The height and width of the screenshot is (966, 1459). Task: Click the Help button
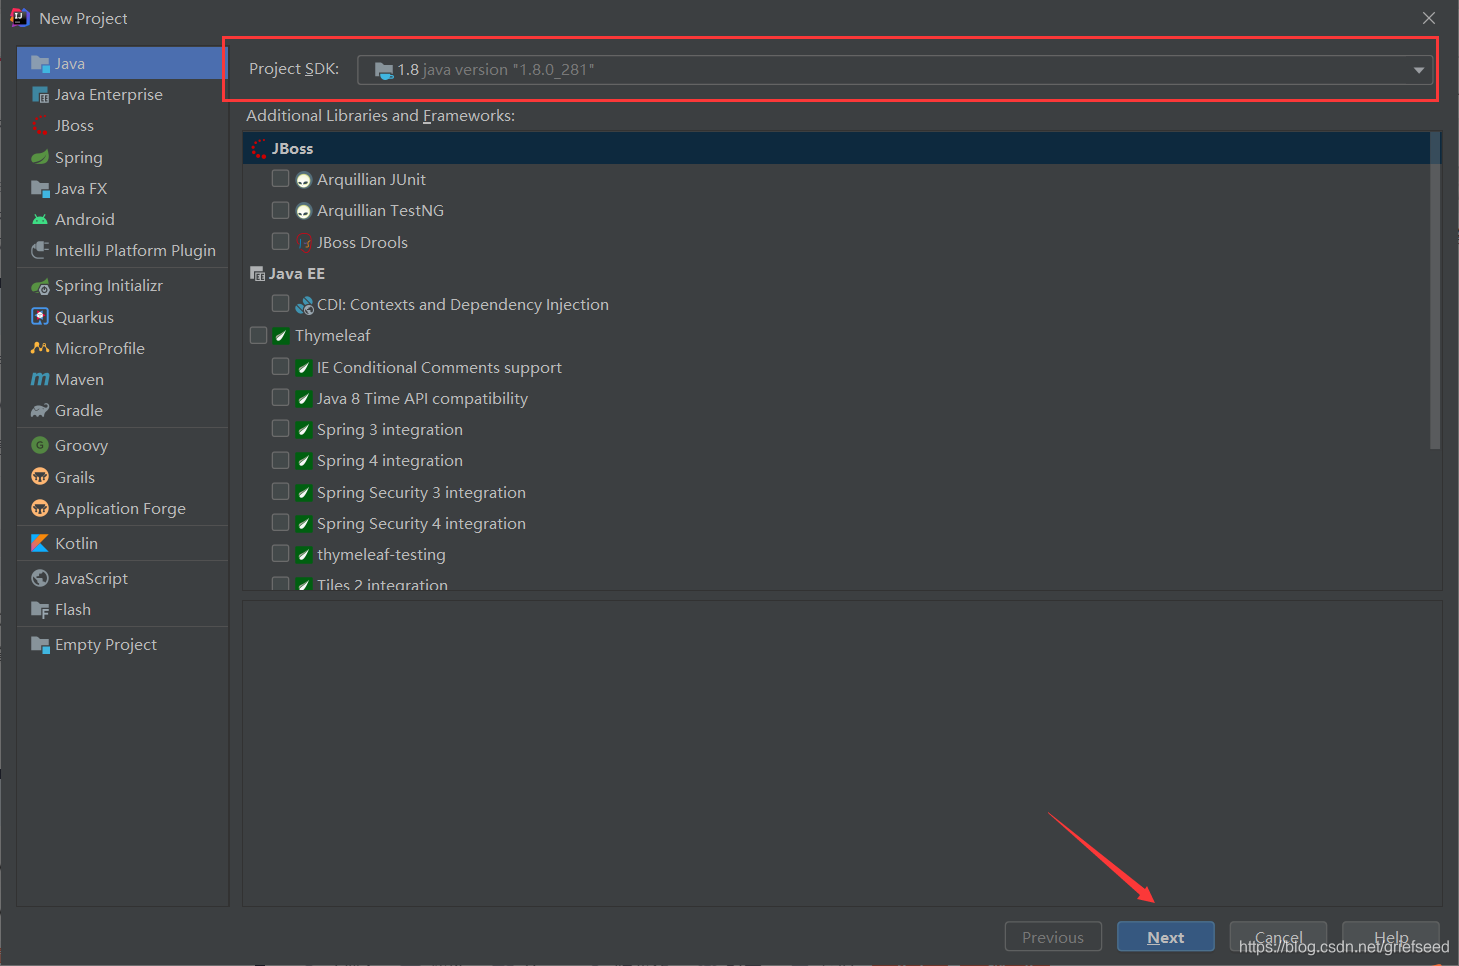[x=1391, y=937]
